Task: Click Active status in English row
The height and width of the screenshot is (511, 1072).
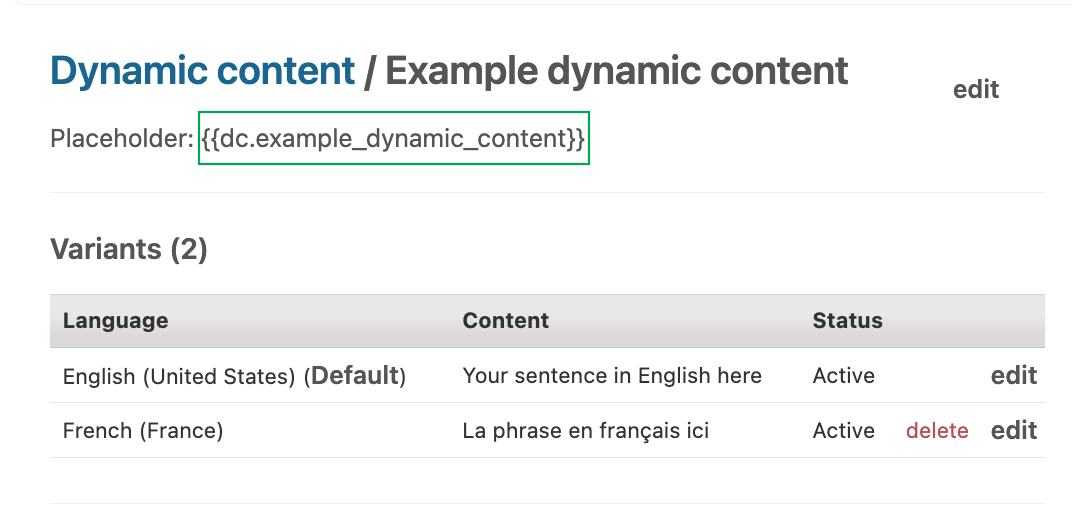Action: point(844,376)
